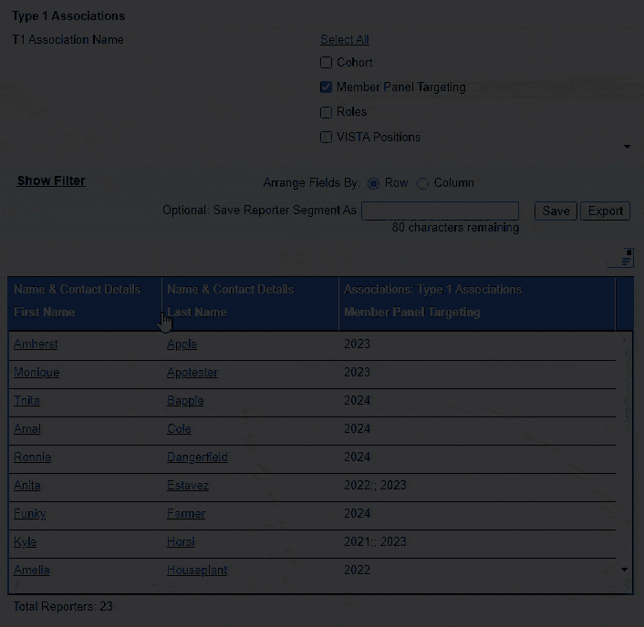The height and width of the screenshot is (627, 644).
Task: Click the small report icon above the table
Action: point(621,258)
